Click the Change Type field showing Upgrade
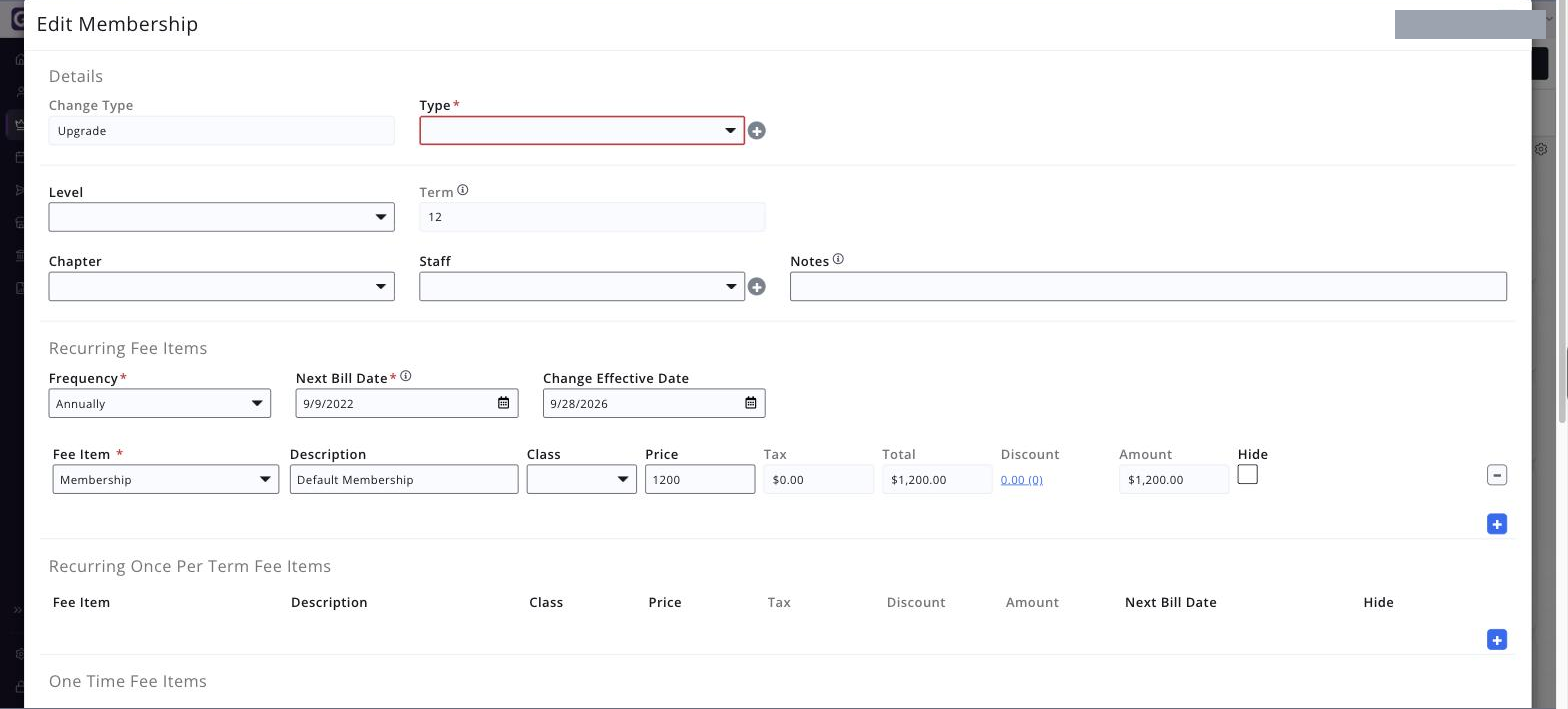The height and width of the screenshot is (709, 1568). point(222,131)
